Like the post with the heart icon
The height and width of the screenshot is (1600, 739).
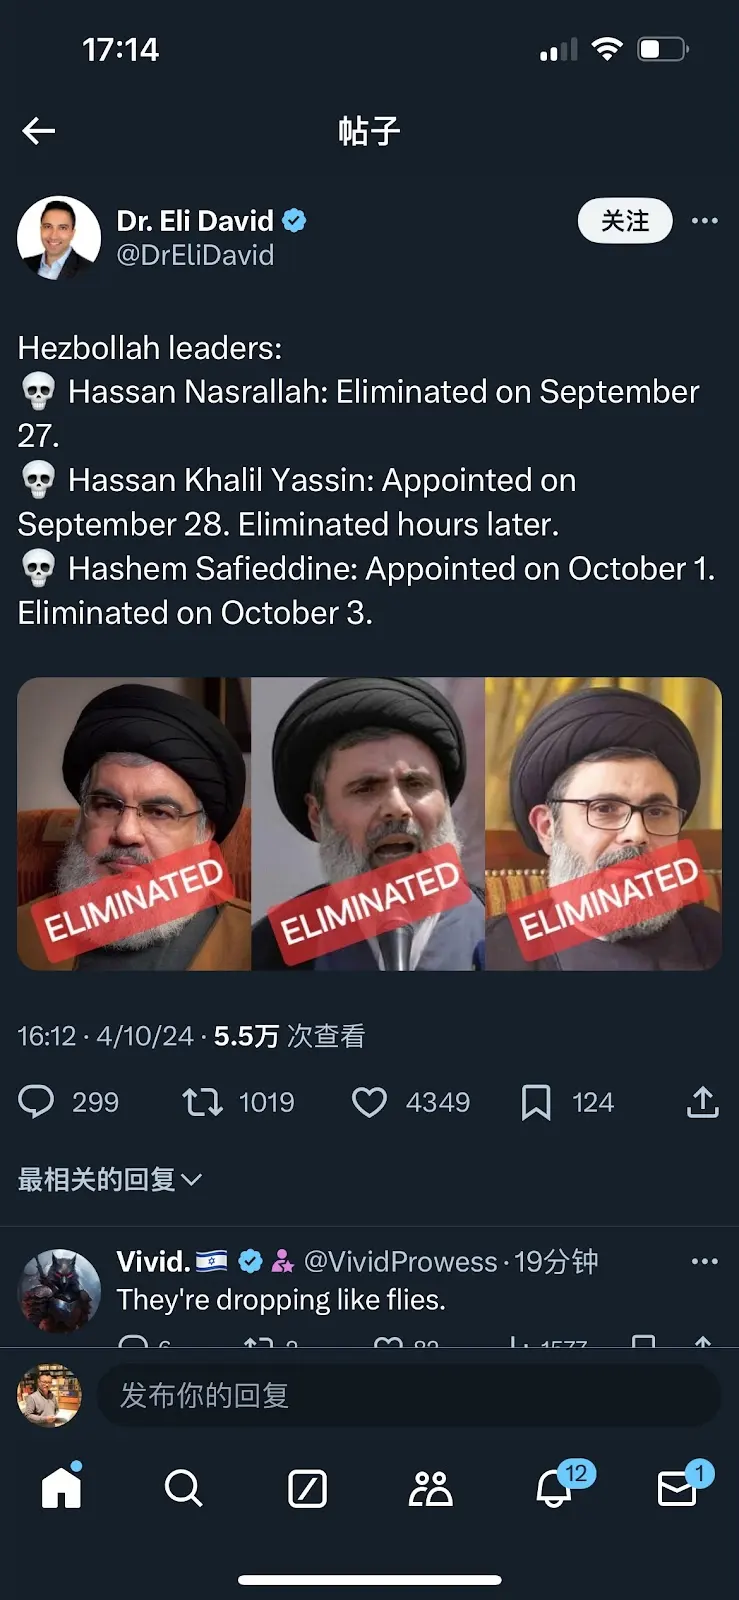coord(369,1102)
